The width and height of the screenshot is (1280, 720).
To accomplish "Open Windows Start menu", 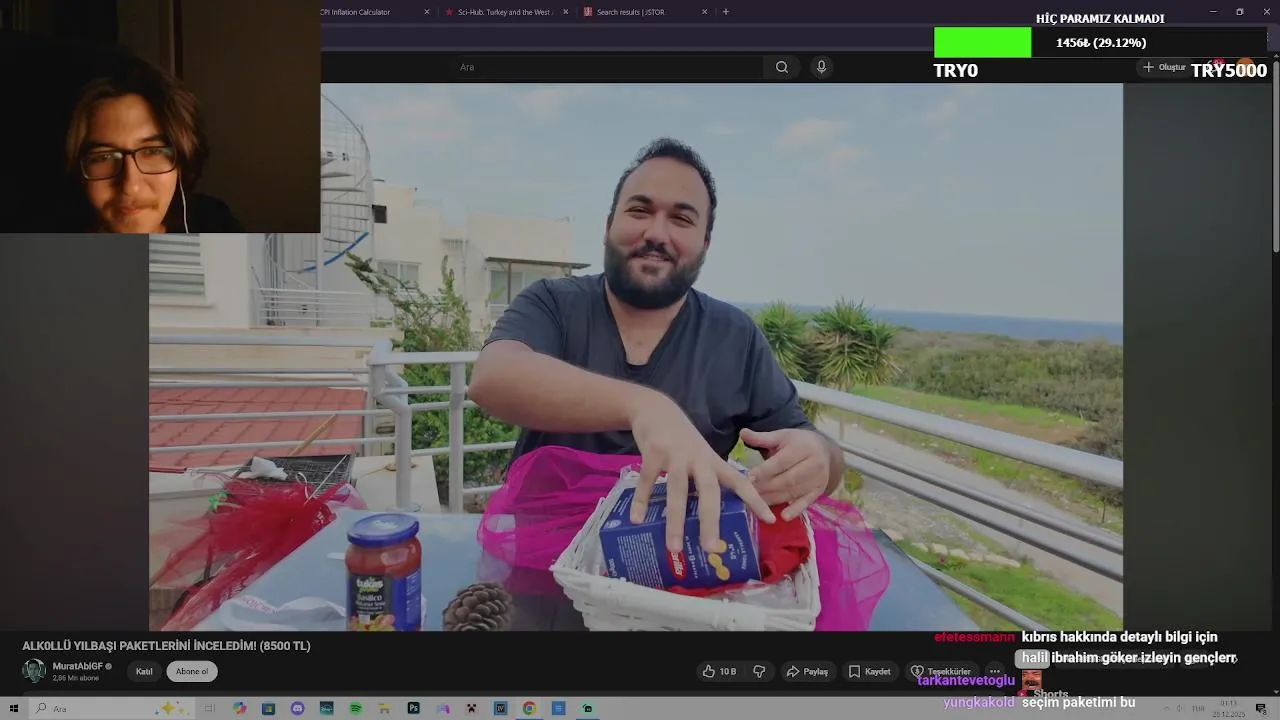I will coord(14,708).
